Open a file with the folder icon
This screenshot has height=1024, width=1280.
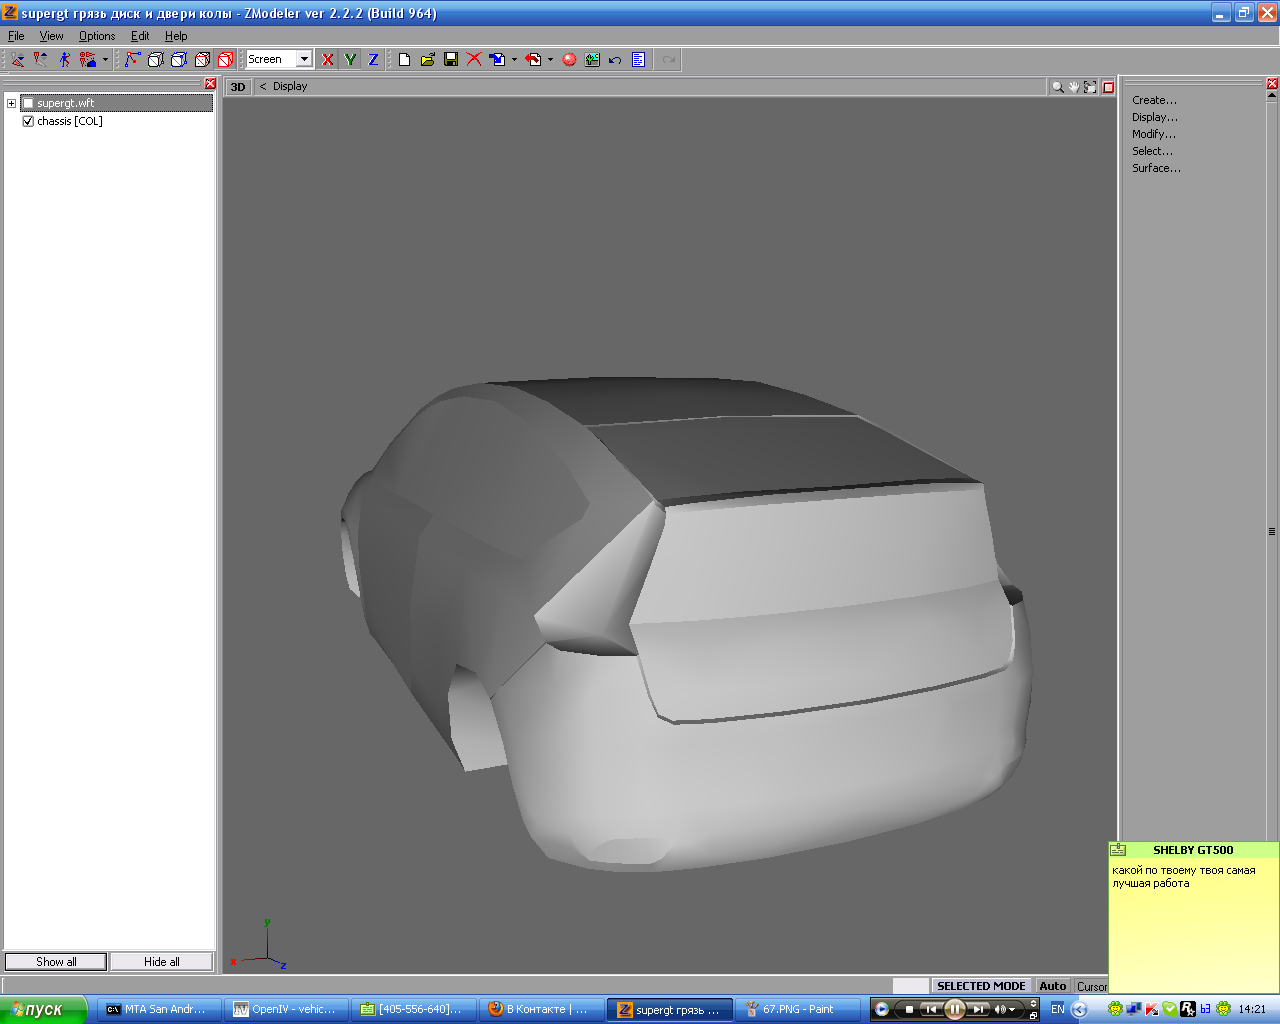click(427, 60)
